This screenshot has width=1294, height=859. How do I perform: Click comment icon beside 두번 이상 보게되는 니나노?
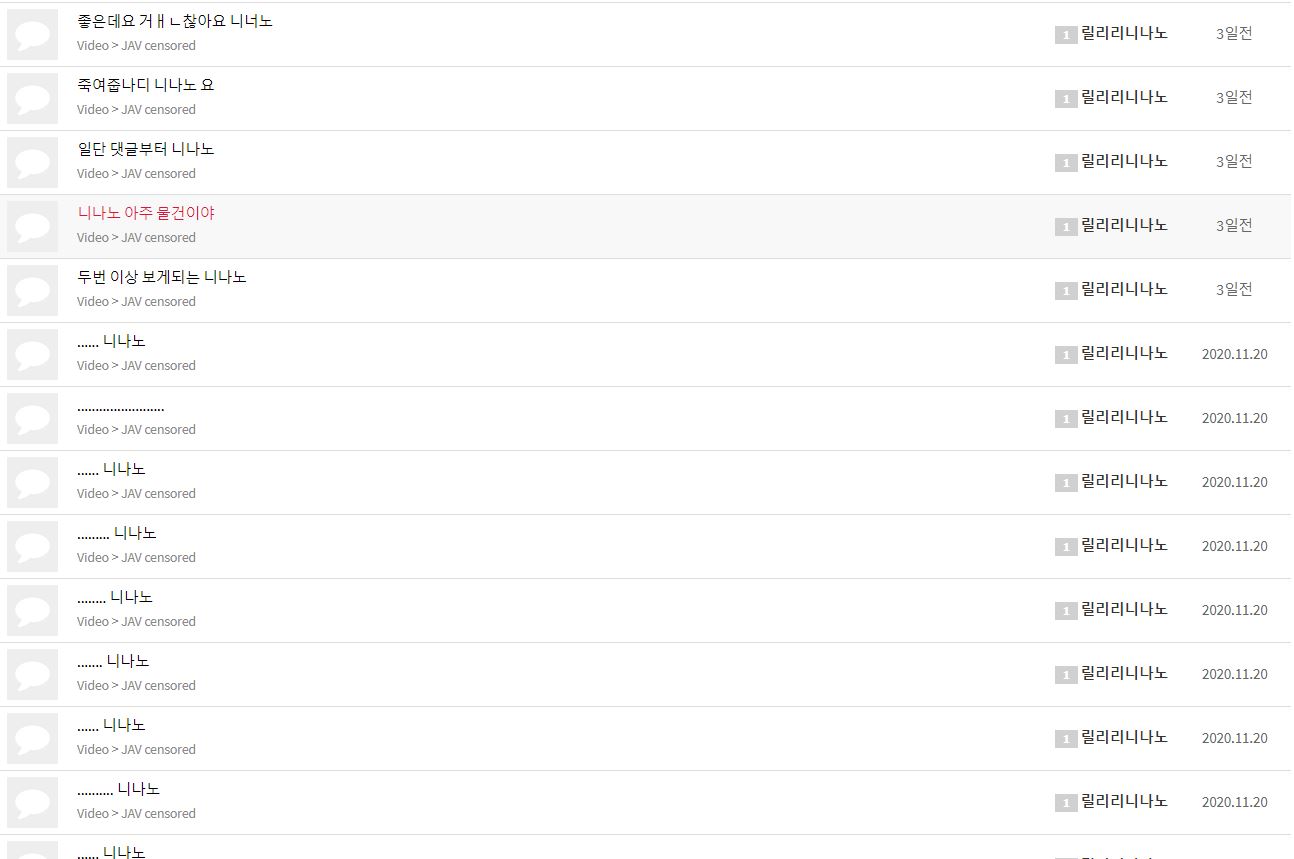coord(32,291)
